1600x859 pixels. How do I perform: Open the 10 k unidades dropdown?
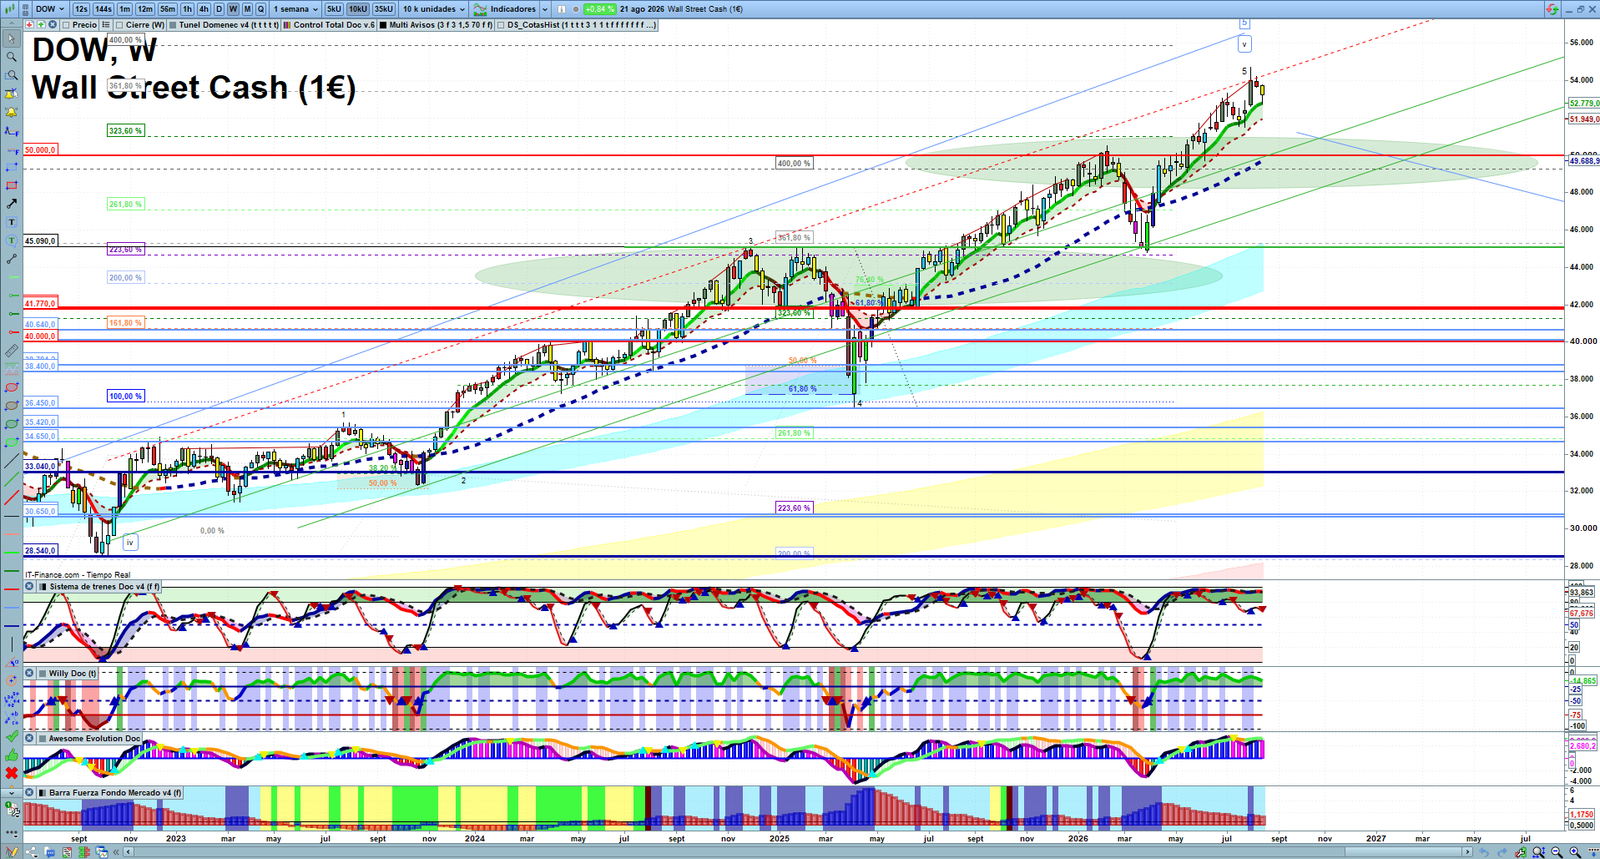(x=434, y=9)
